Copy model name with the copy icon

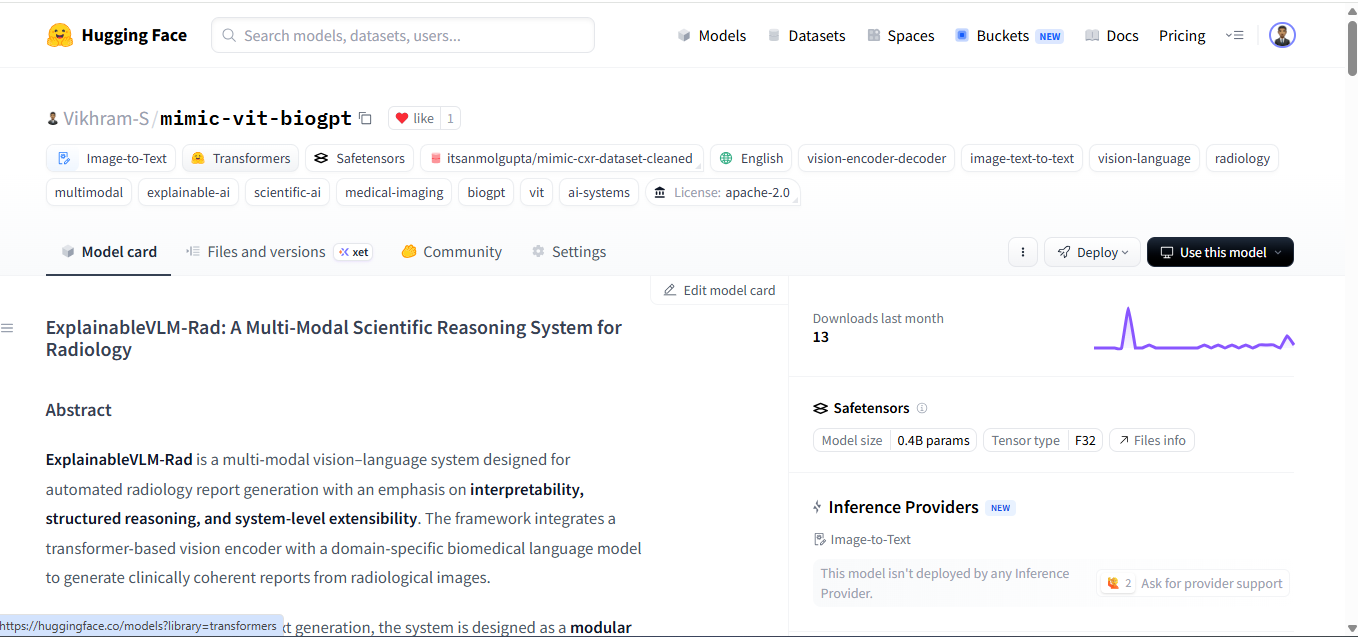click(365, 118)
